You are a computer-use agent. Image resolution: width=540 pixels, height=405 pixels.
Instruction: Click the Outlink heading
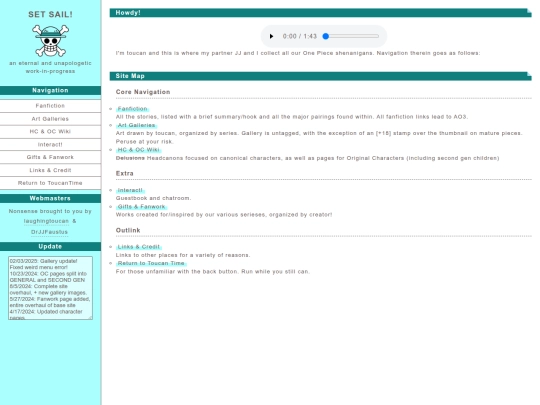(x=128, y=230)
